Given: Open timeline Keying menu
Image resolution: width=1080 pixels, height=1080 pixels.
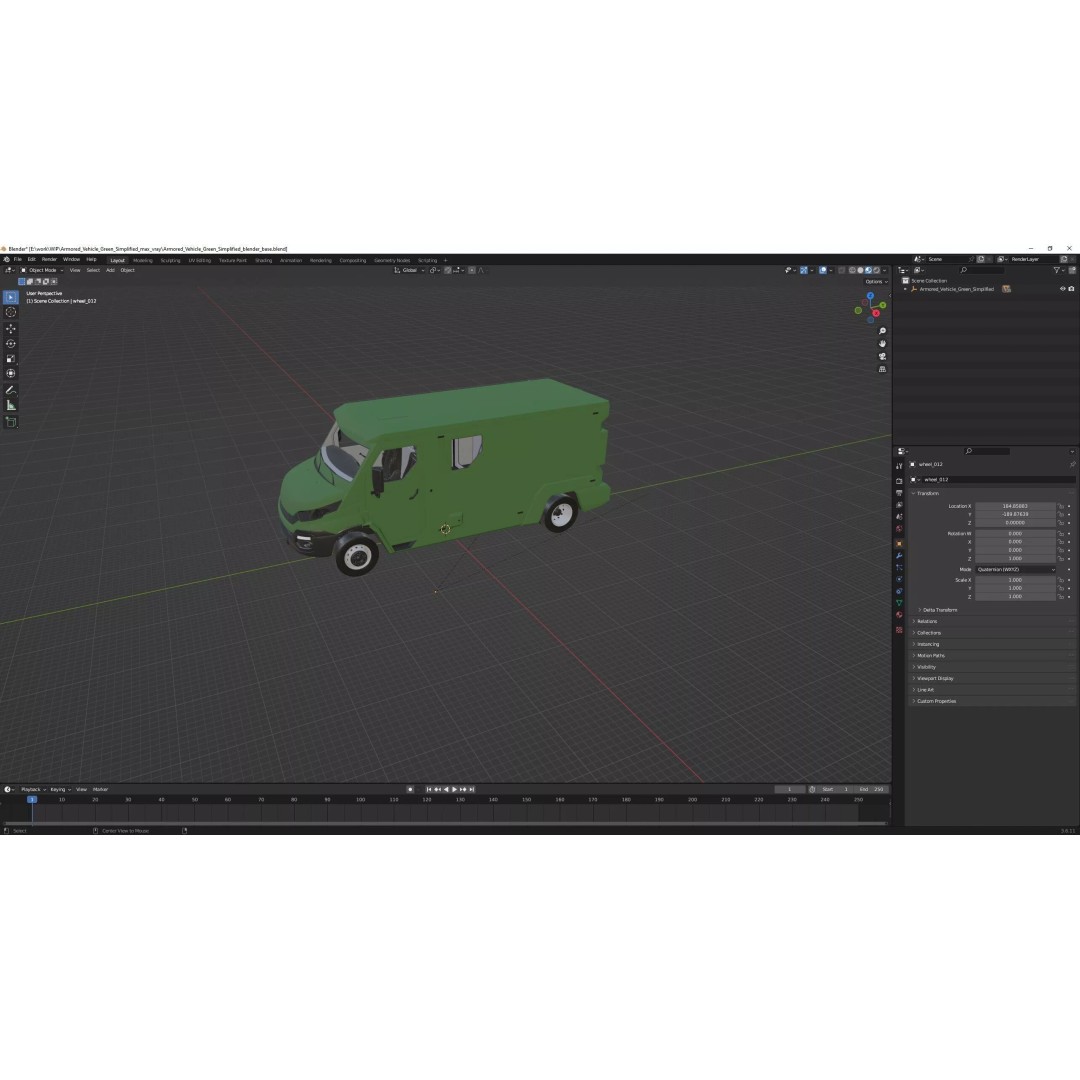Looking at the screenshot, I should pos(60,789).
